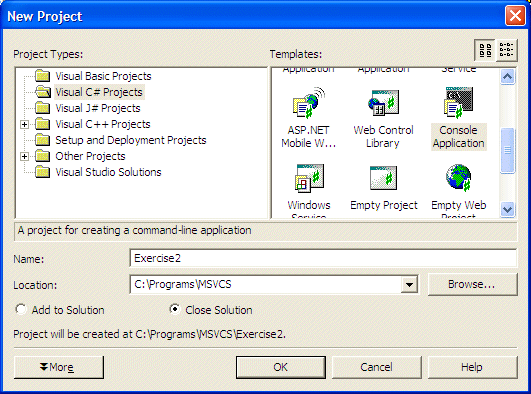Click the templates scrollbar up arrow
Image resolution: width=531 pixels, height=394 pixels.
click(x=507, y=76)
